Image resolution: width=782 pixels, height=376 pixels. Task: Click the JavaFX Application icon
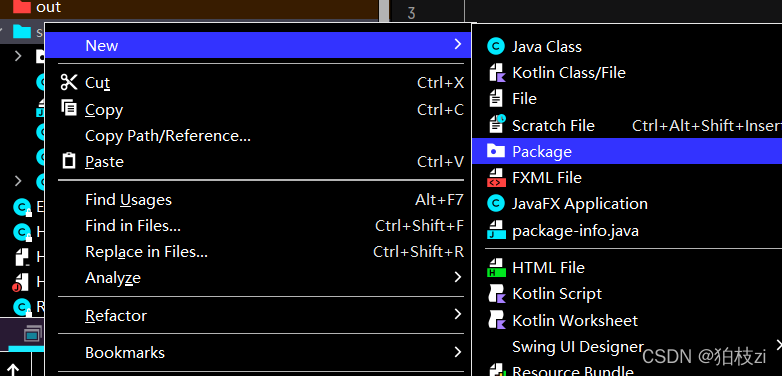(x=496, y=203)
